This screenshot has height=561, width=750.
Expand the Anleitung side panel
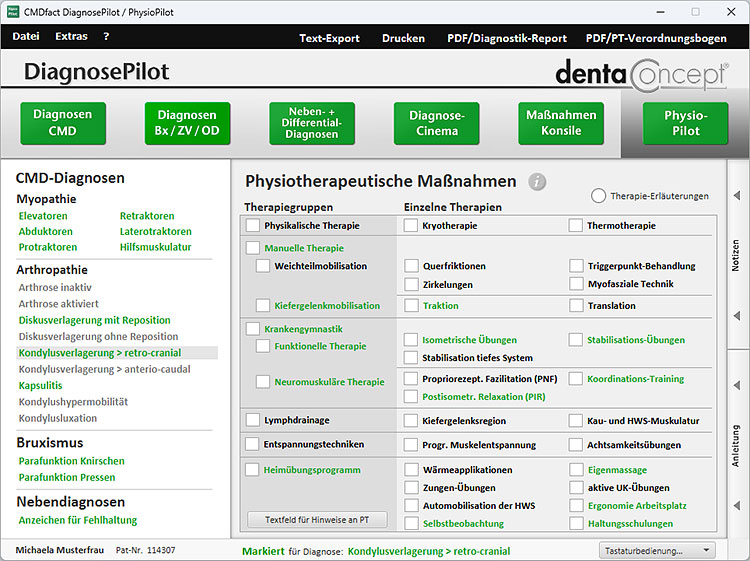pyautogui.click(x=737, y=445)
